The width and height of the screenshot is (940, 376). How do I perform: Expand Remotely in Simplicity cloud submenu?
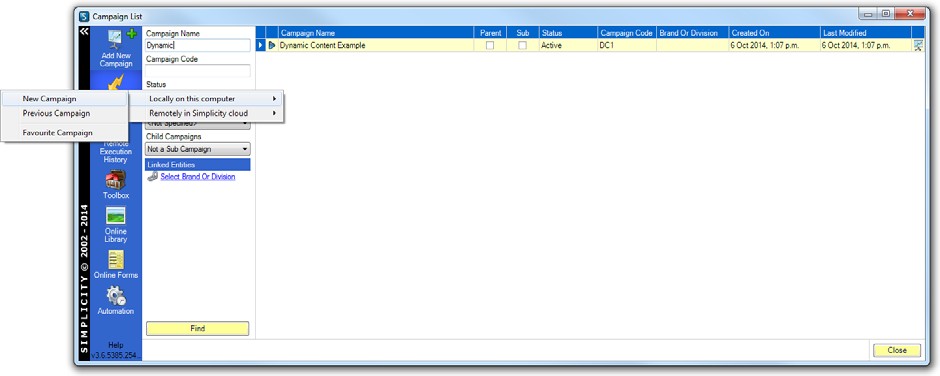click(207, 113)
